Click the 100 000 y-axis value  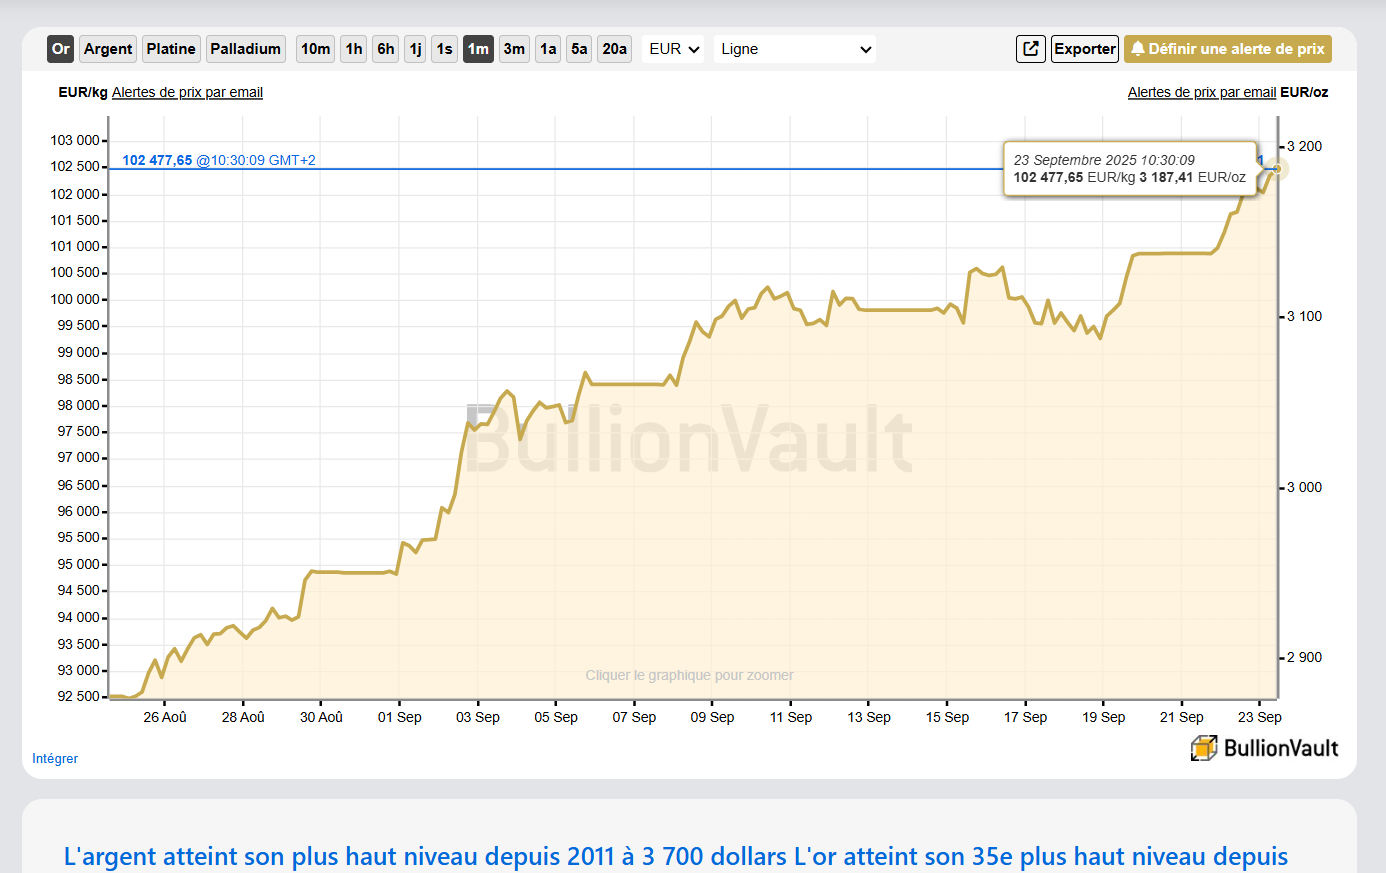[75, 299]
